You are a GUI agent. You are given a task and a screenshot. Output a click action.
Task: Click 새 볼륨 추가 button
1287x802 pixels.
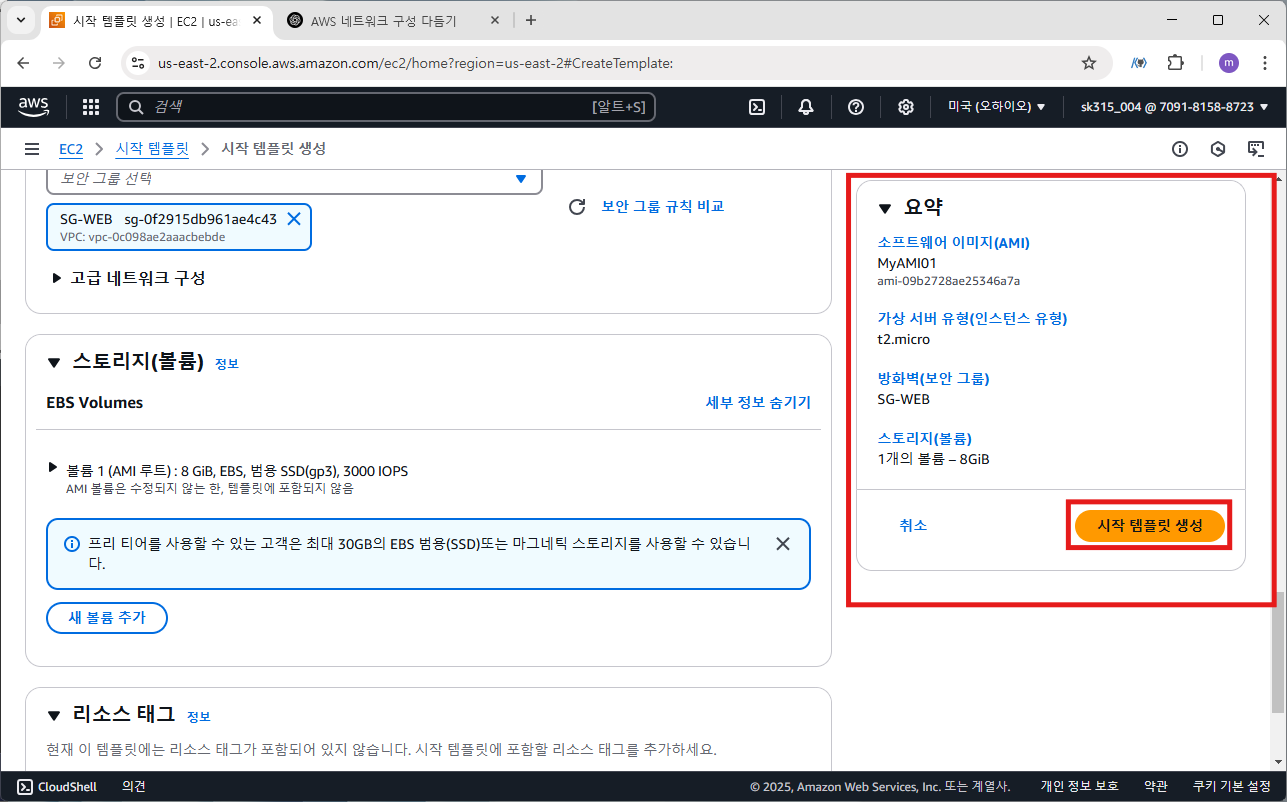click(x=107, y=618)
